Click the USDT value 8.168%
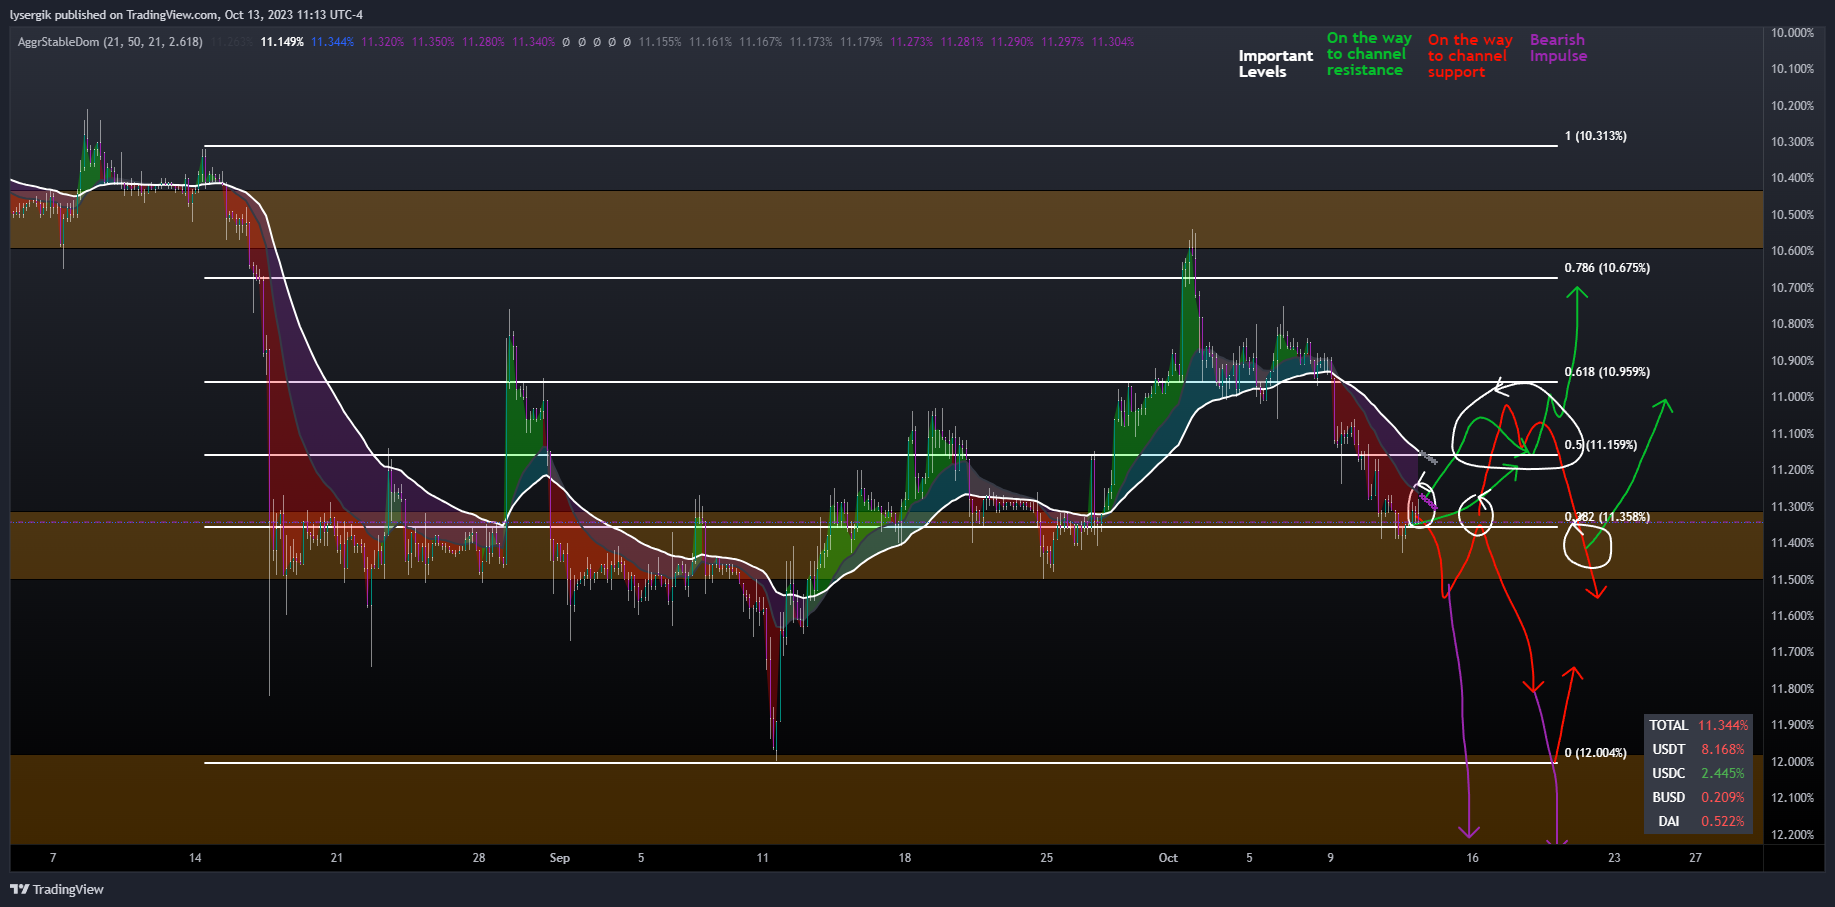The image size is (1835, 907). [1722, 749]
